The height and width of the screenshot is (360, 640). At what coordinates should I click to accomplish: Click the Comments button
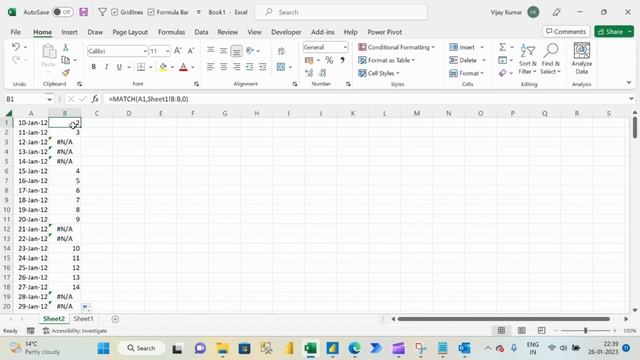(x=566, y=31)
